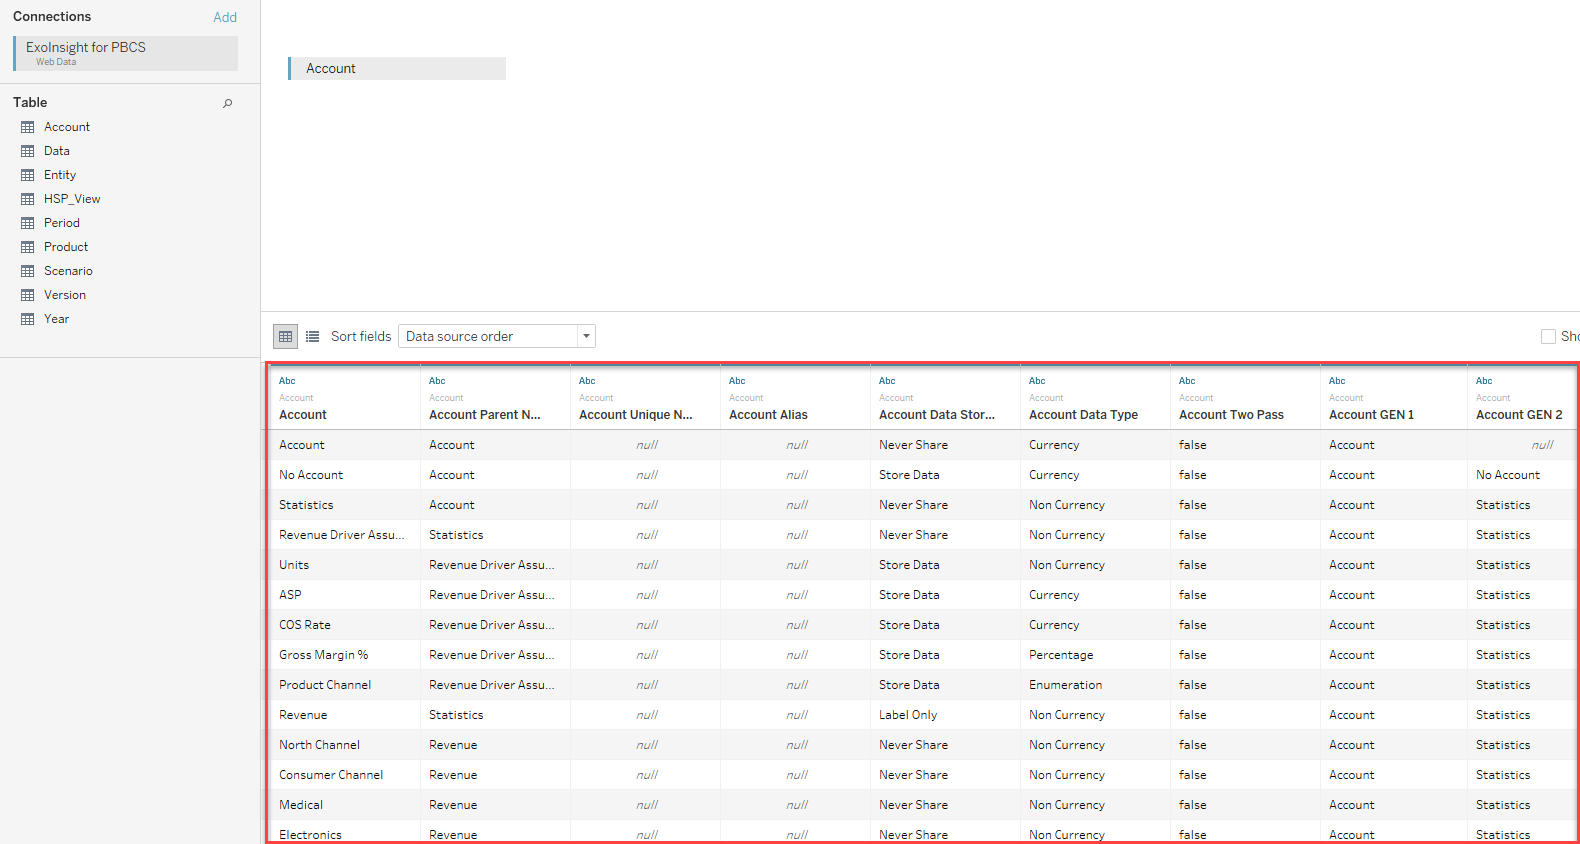Click the Product table grid icon
This screenshot has width=1580, height=844.
(28, 247)
